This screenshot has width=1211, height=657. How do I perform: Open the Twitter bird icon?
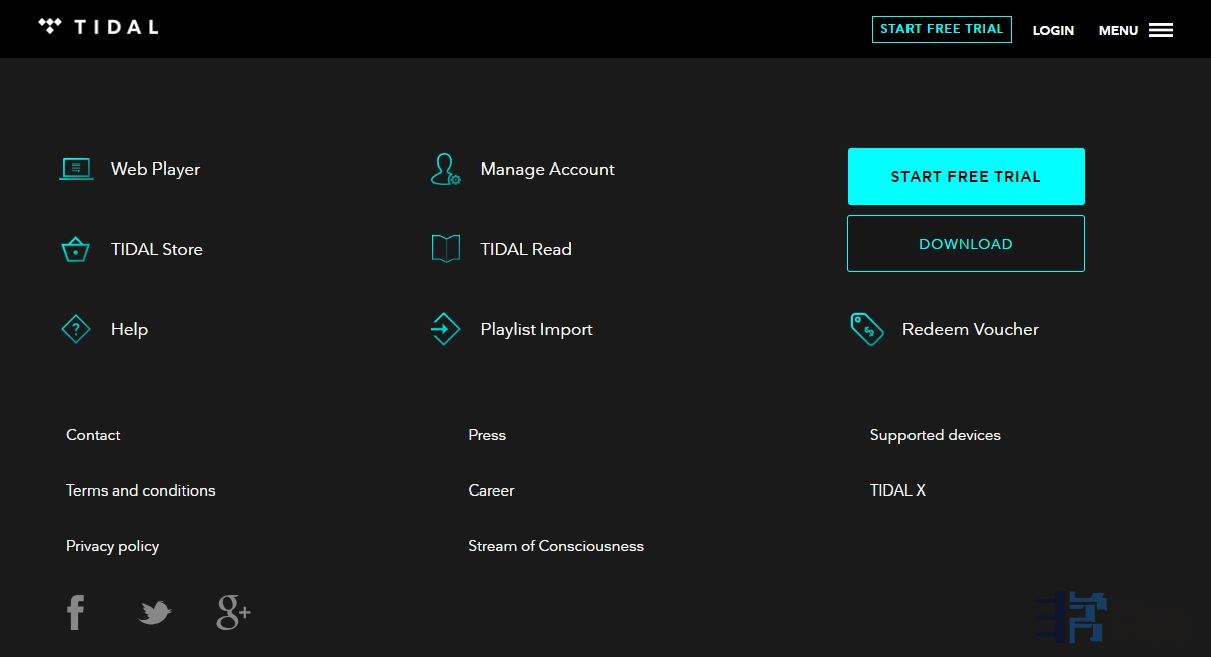154,612
